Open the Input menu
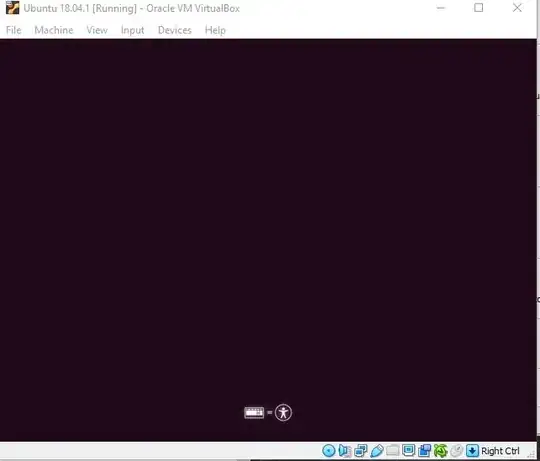This screenshot has height=461, width=540. tap(132, 30)
